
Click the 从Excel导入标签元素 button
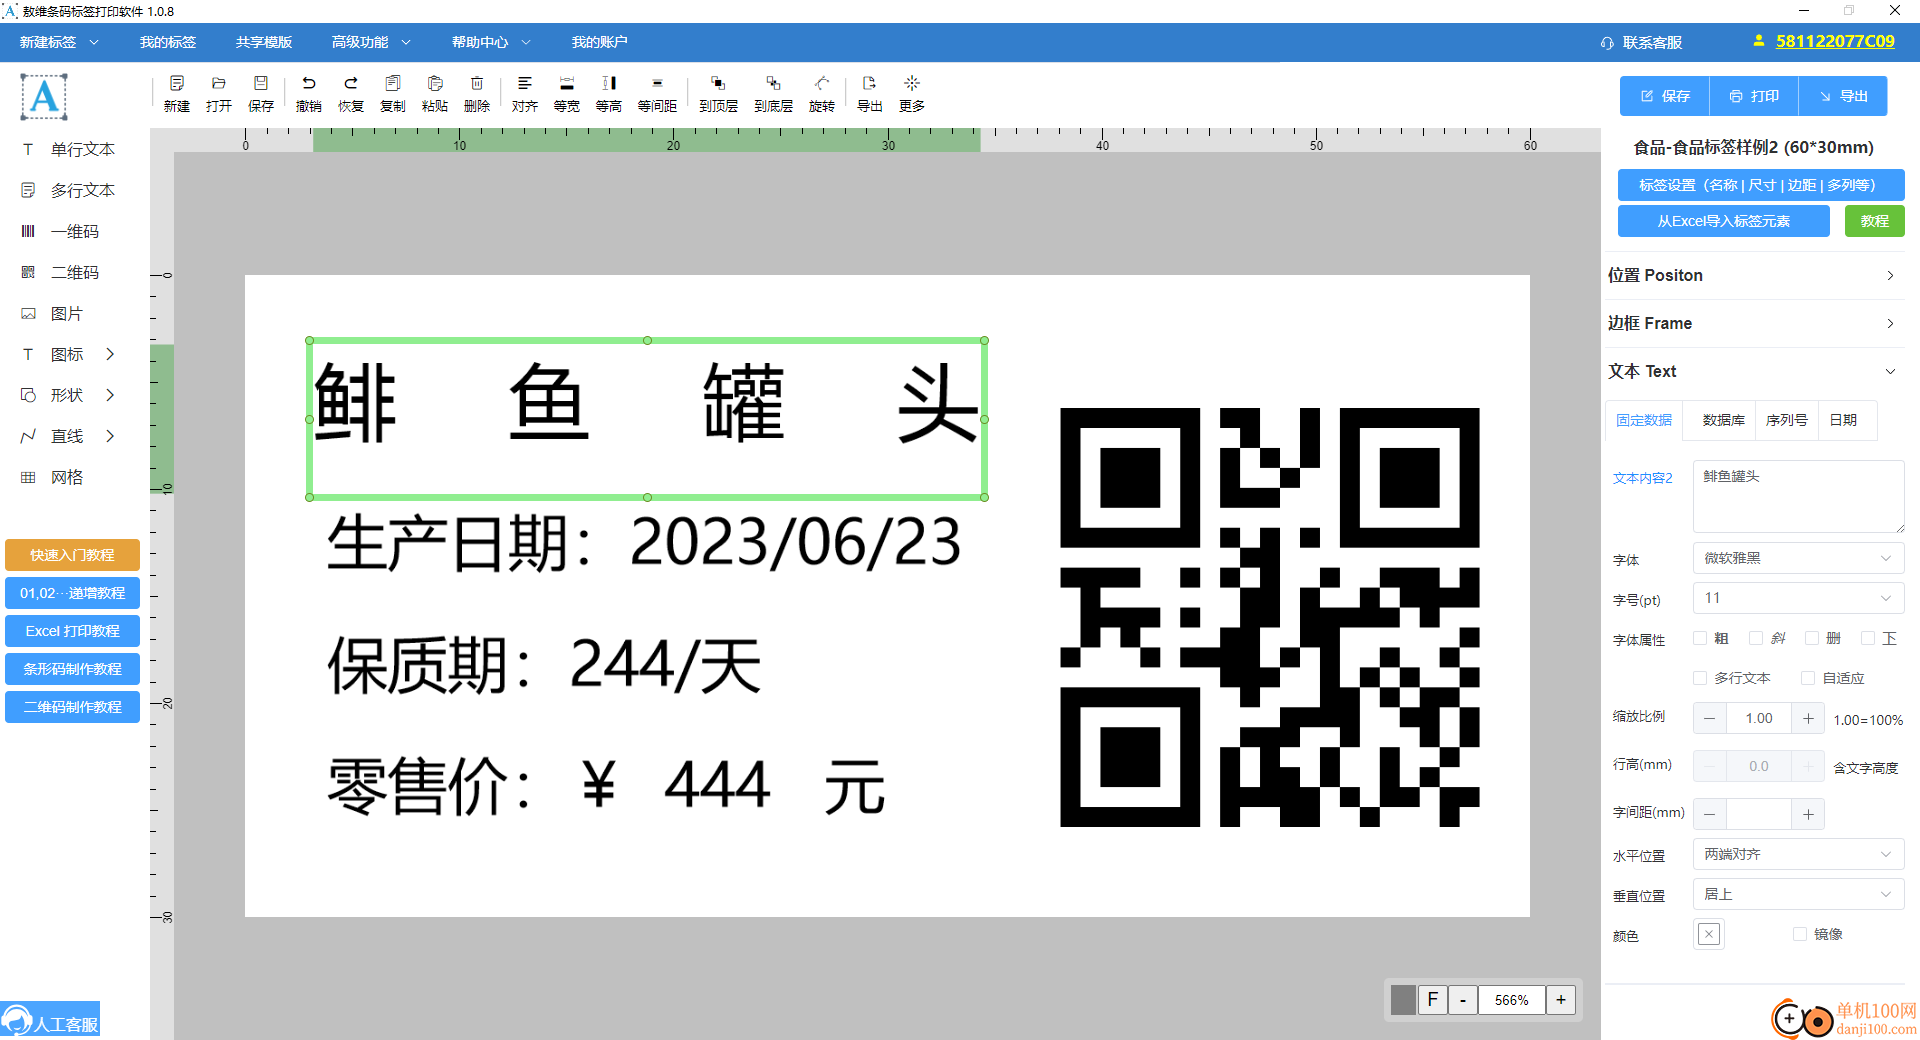(x=1724, y=221)
